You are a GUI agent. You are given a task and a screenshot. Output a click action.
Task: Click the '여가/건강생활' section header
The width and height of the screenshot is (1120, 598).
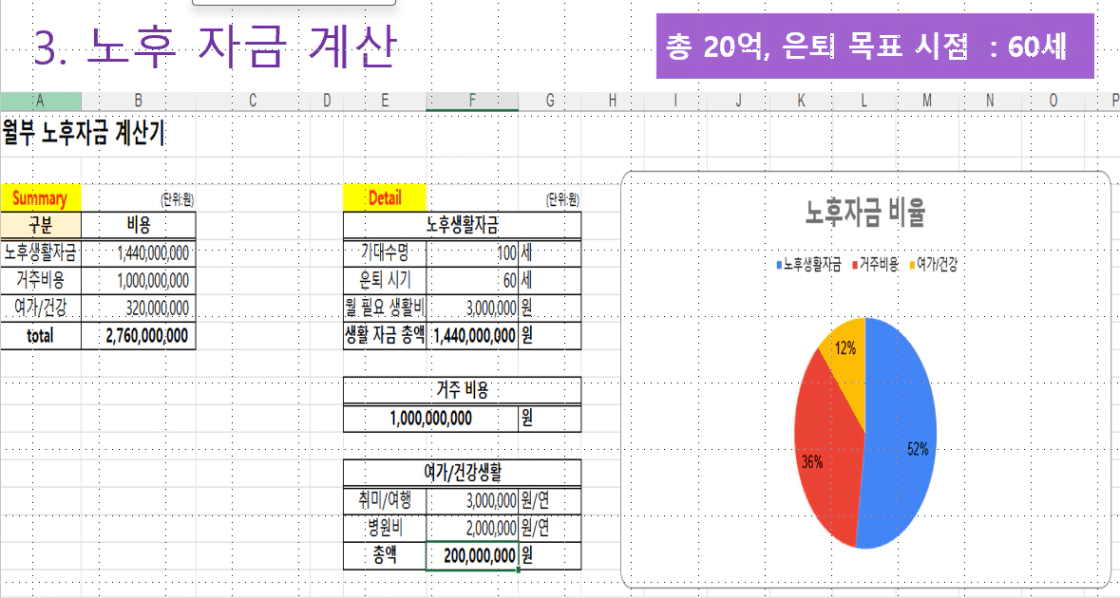462,472
